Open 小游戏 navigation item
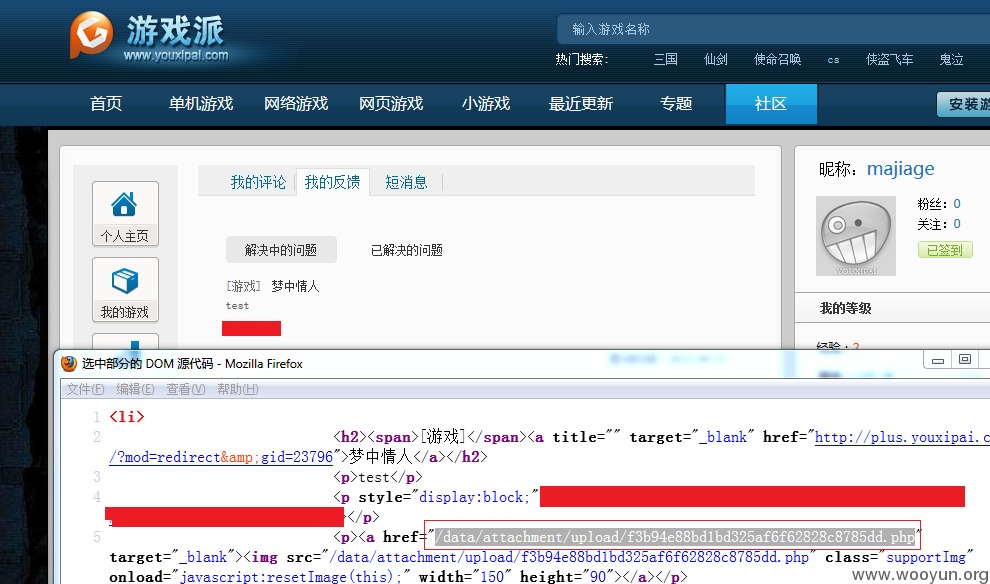 click(486, 104)
